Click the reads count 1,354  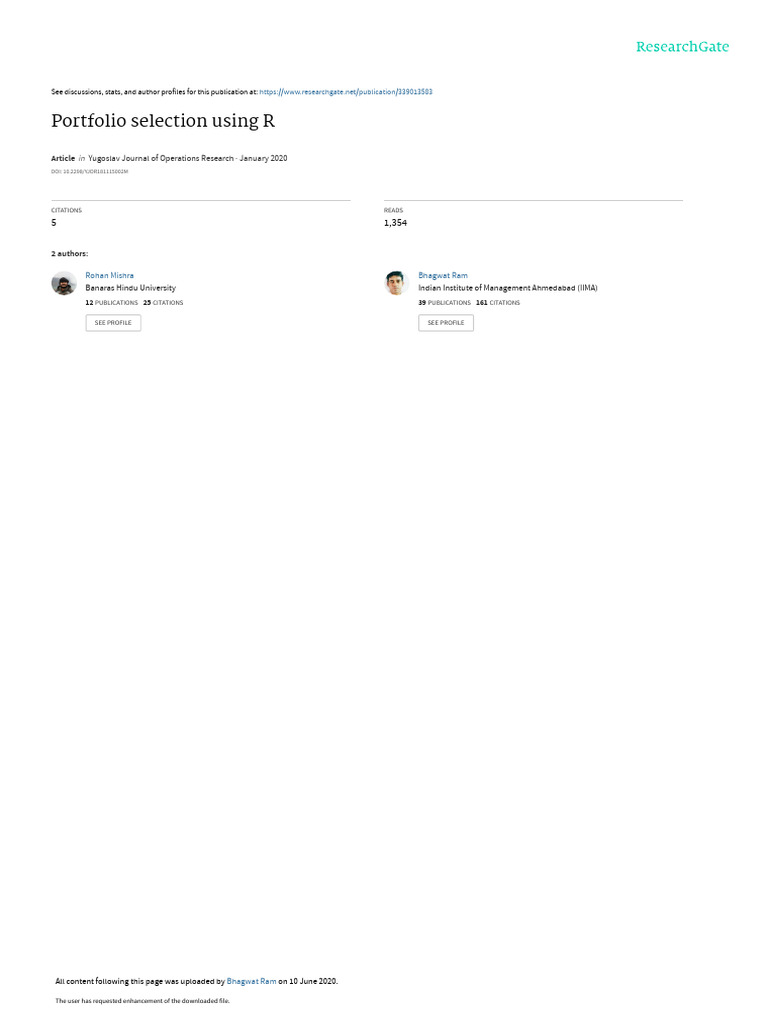coord(395,223)
